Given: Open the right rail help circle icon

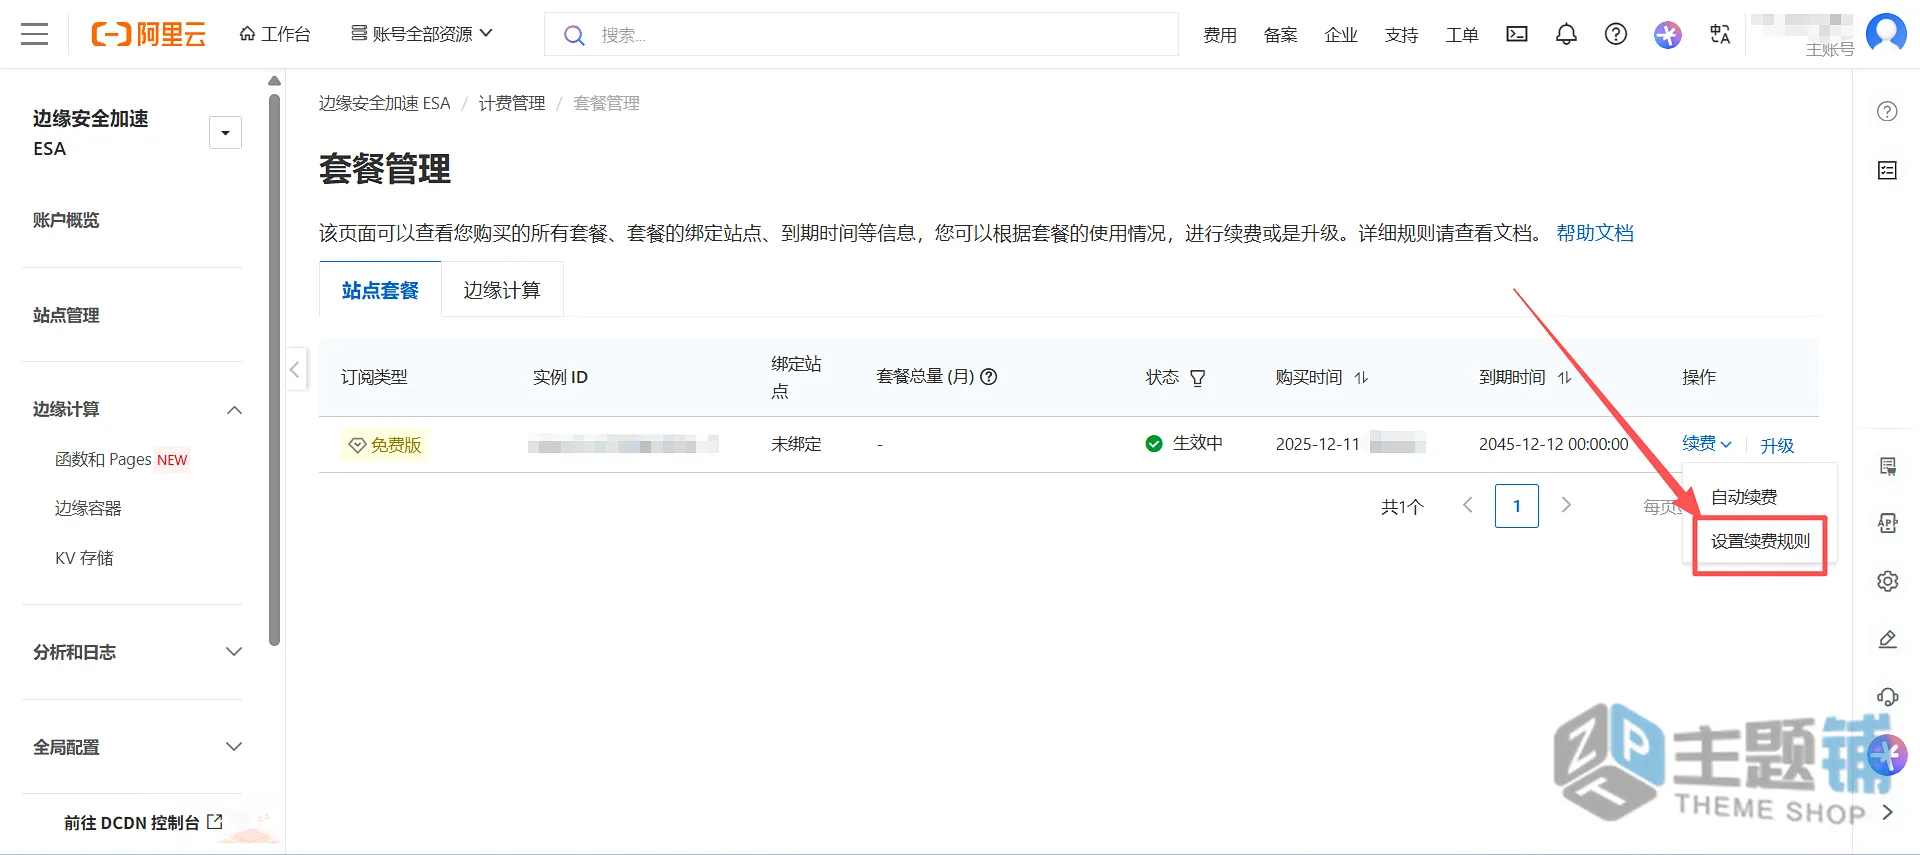Looking at the screenshot, I should [x=1887, y=112].
